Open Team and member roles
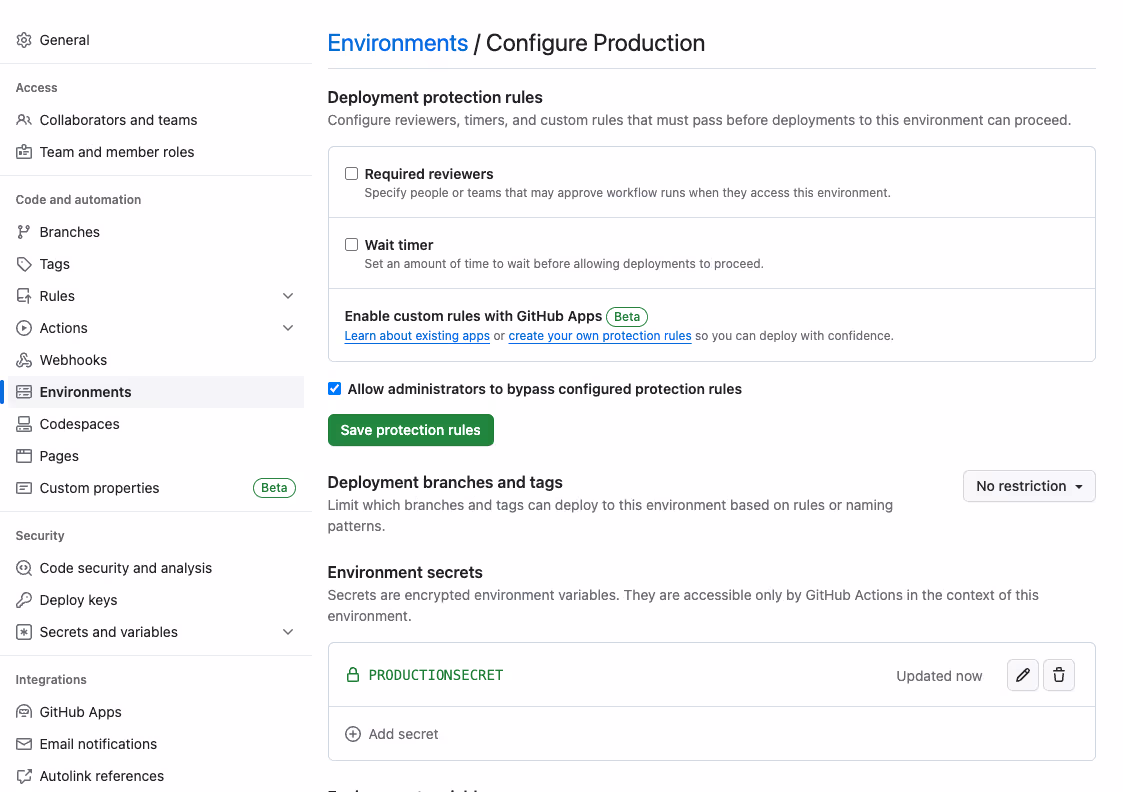This screenshot has height=792, width=1123. [117, 152]
